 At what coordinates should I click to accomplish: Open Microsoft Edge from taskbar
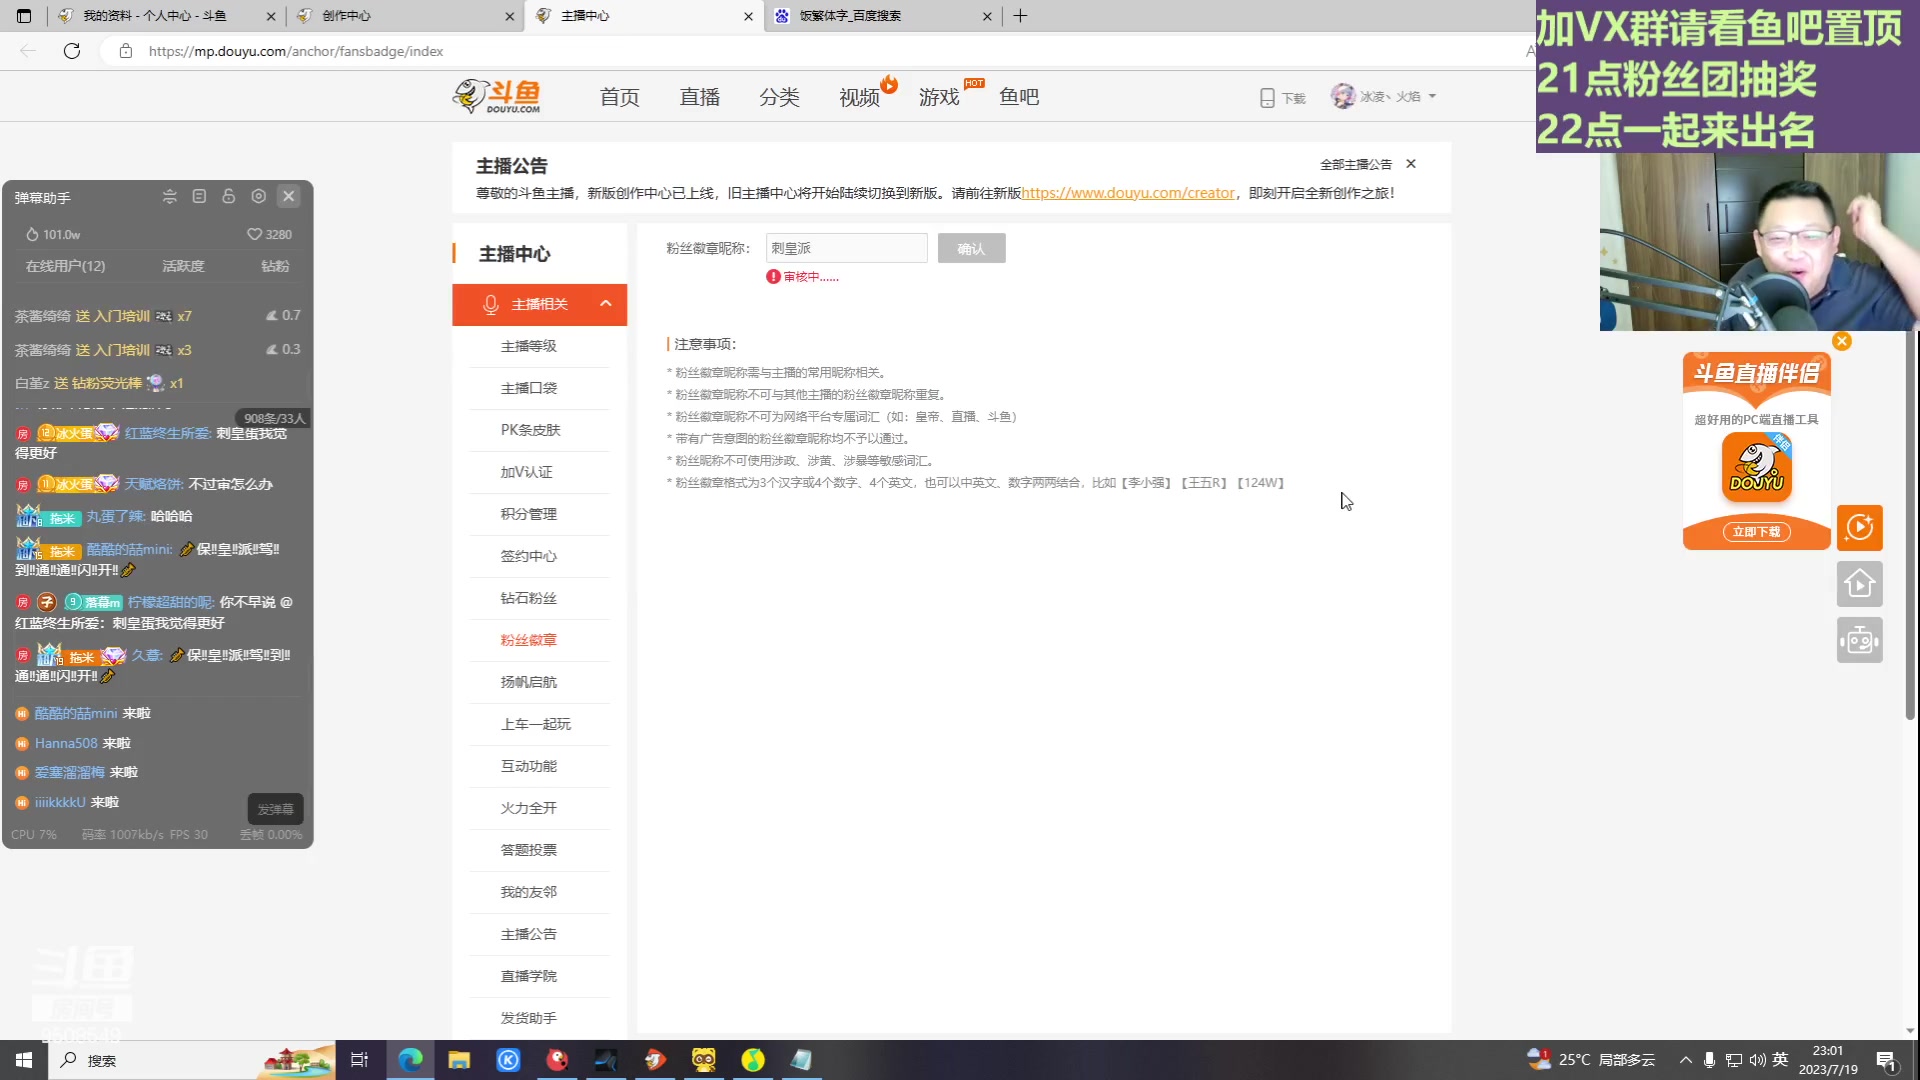[410, 1060]
